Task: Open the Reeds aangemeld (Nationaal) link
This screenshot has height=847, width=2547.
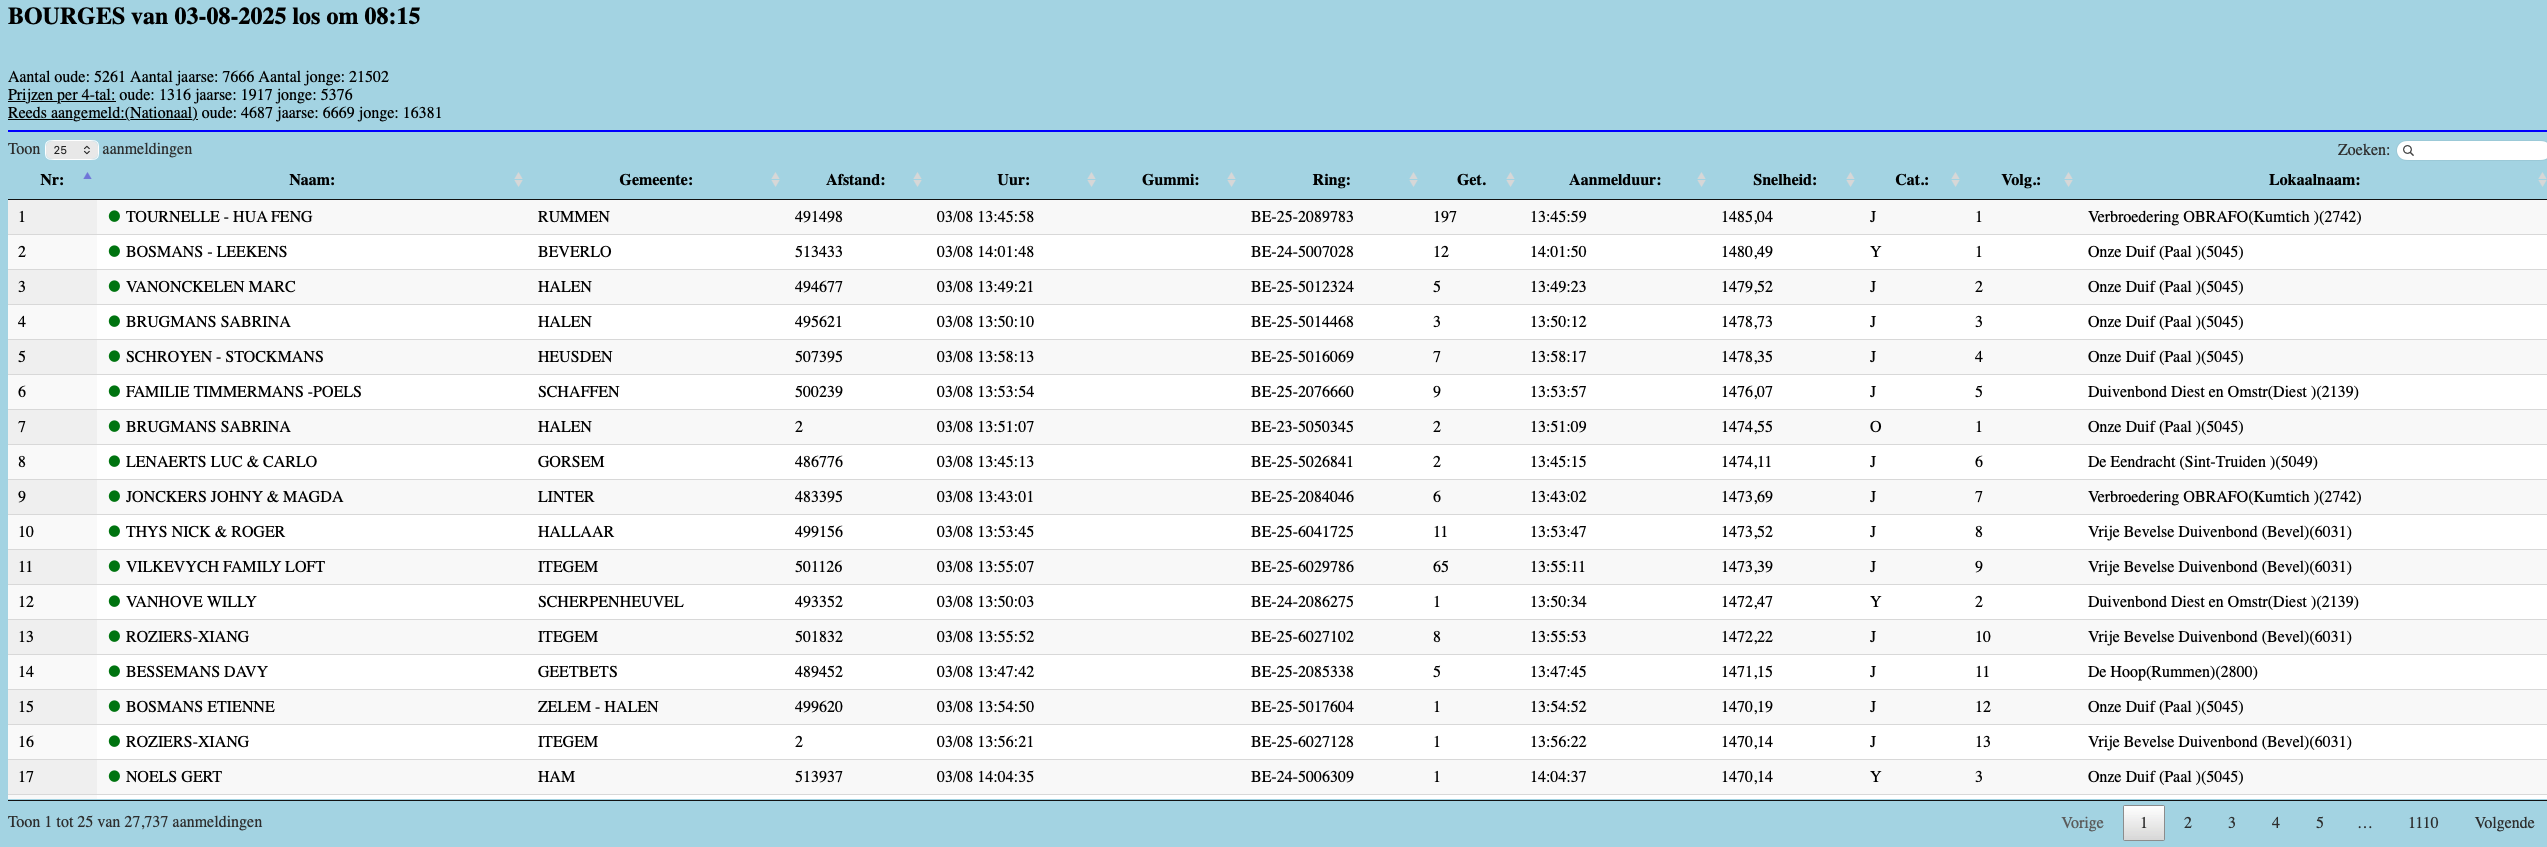Action: click(x=102, y=113)
